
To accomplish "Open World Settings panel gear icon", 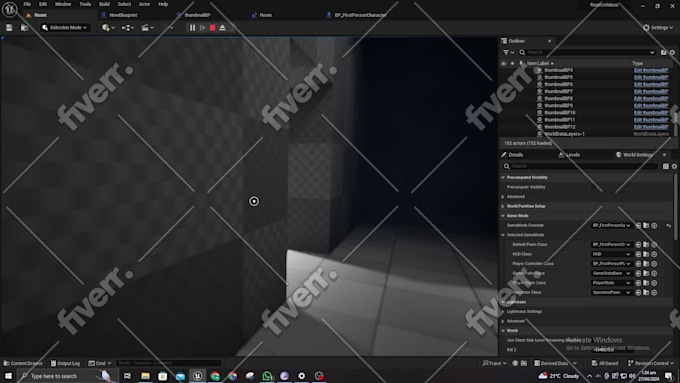I will 674,166.
